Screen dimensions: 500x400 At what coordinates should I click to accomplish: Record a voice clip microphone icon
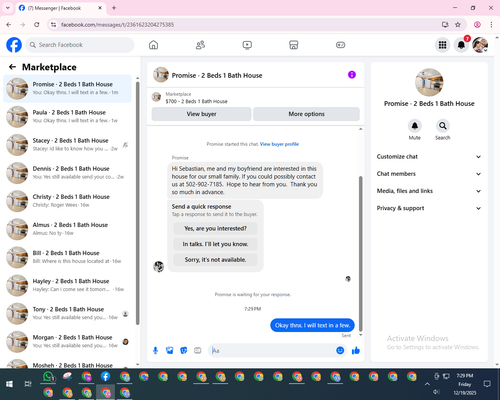[155, 350]
